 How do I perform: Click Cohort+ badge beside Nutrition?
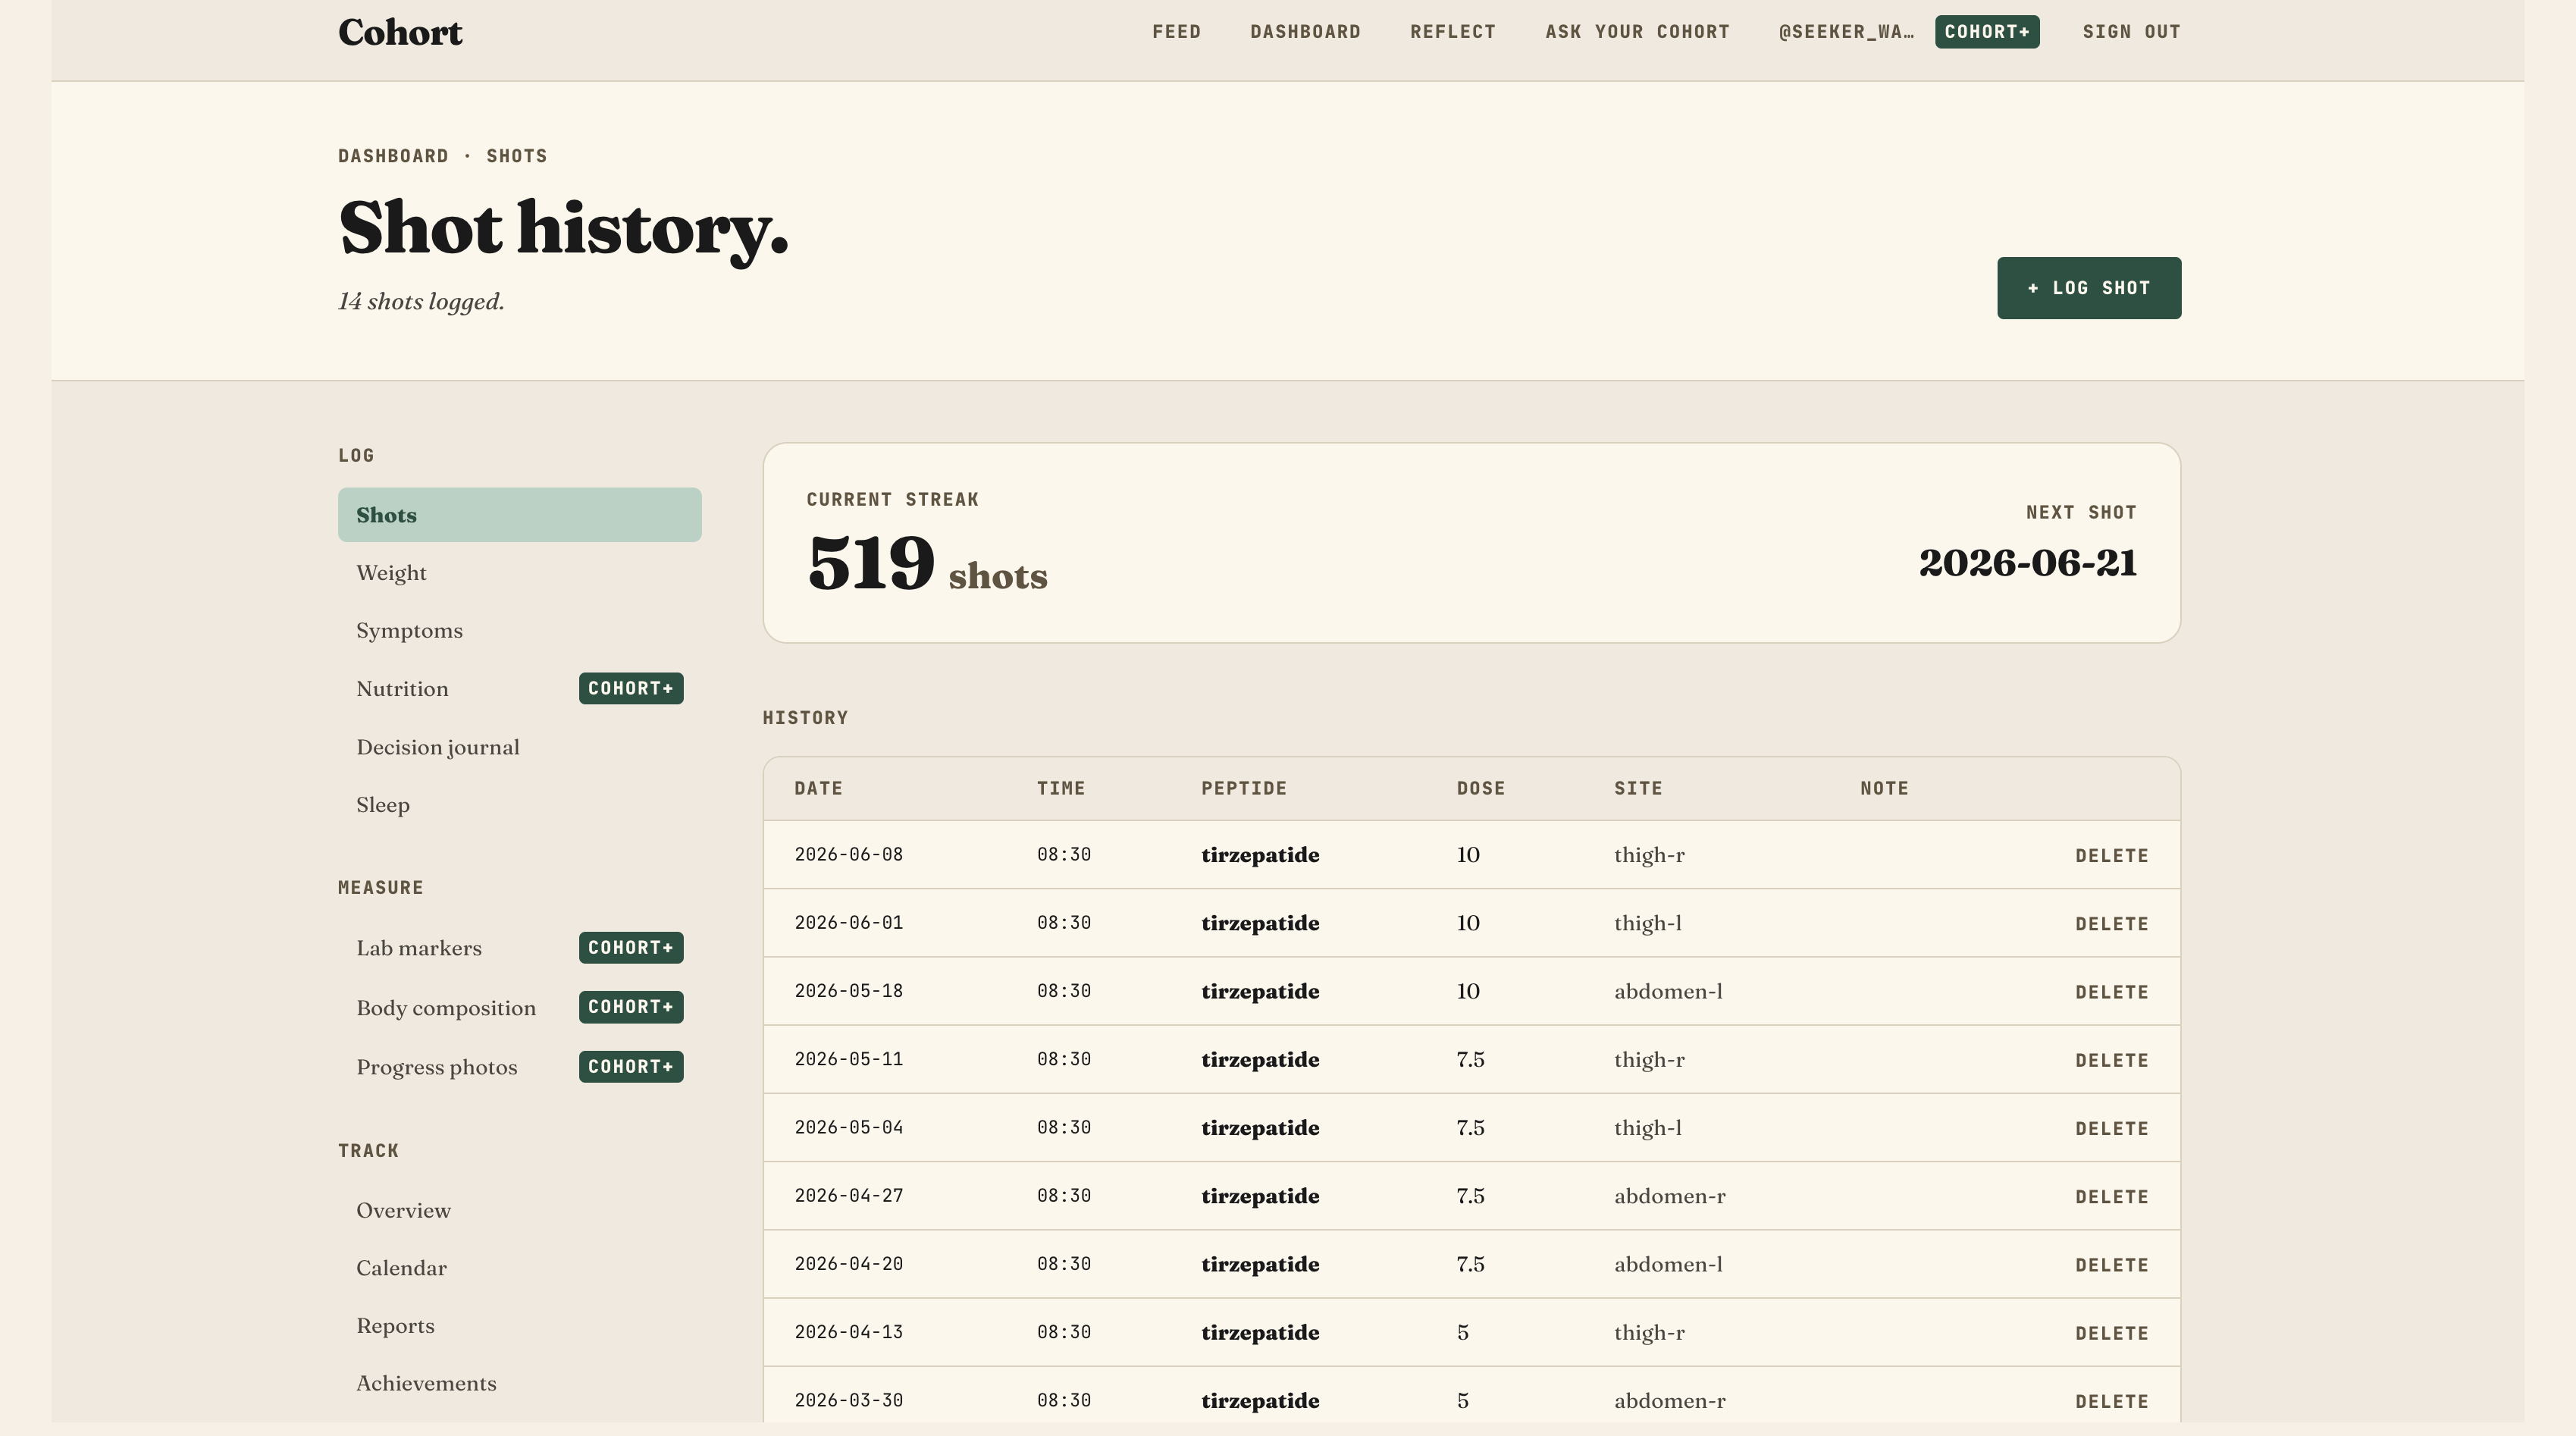click(x=631, y=688)
